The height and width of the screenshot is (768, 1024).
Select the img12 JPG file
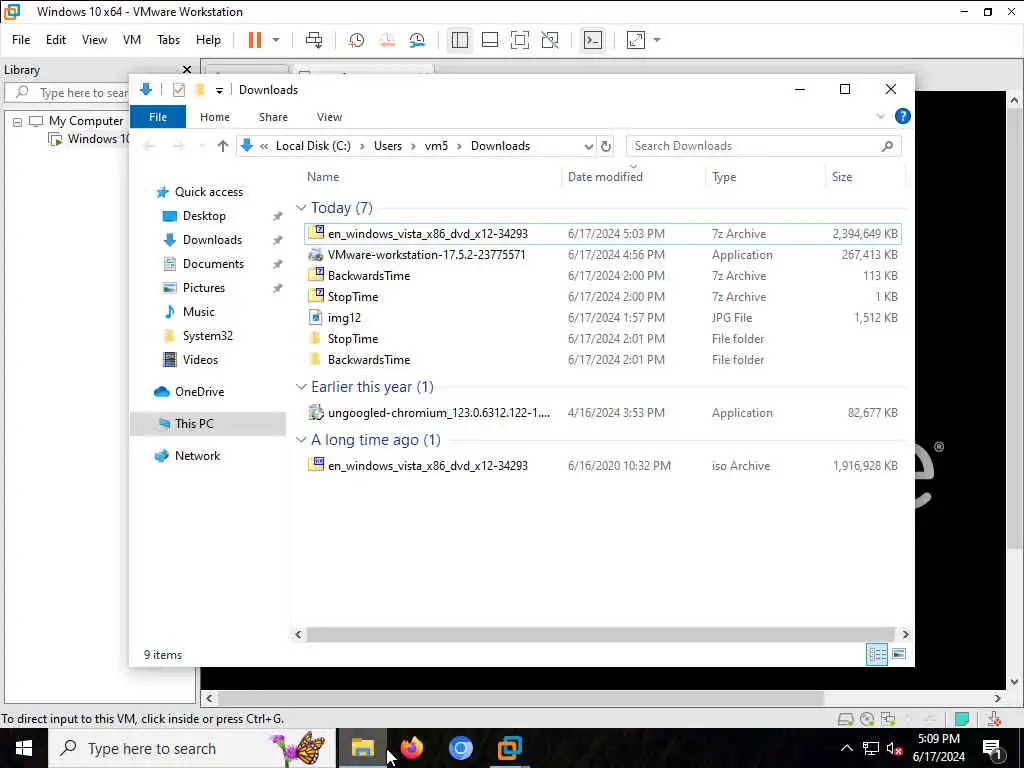coord(603,317)
